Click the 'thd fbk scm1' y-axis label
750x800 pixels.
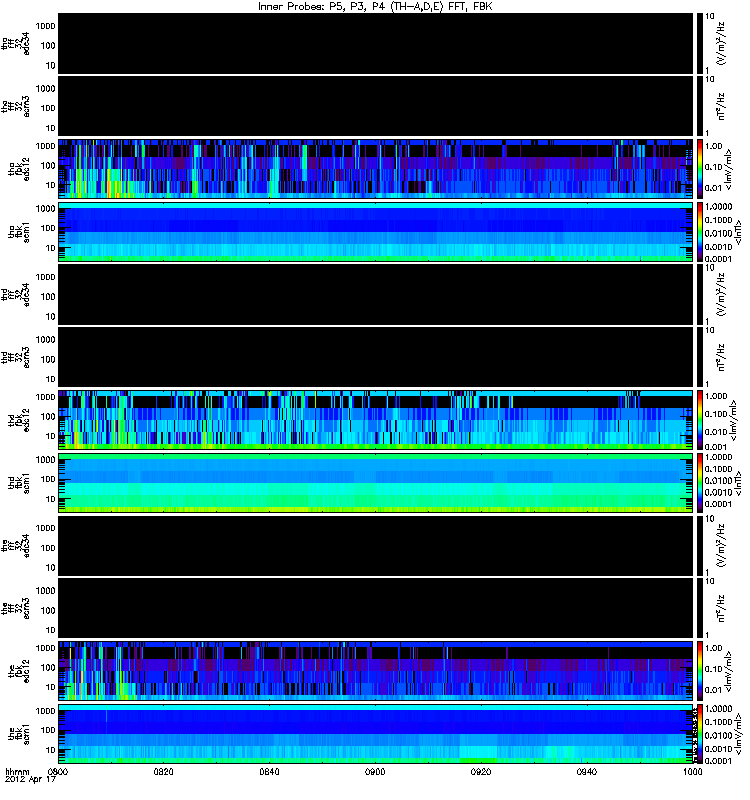pos(19,483)
